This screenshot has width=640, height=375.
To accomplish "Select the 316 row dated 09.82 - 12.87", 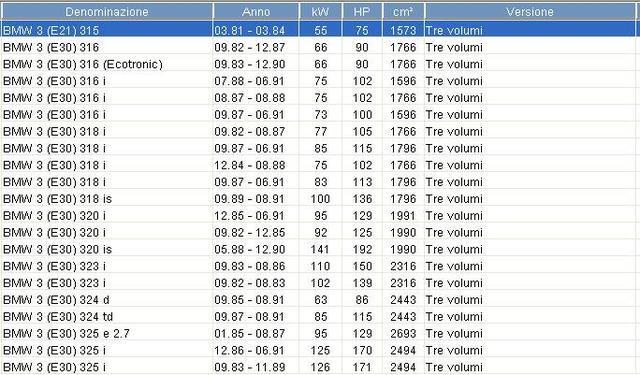I will [318, 47].
